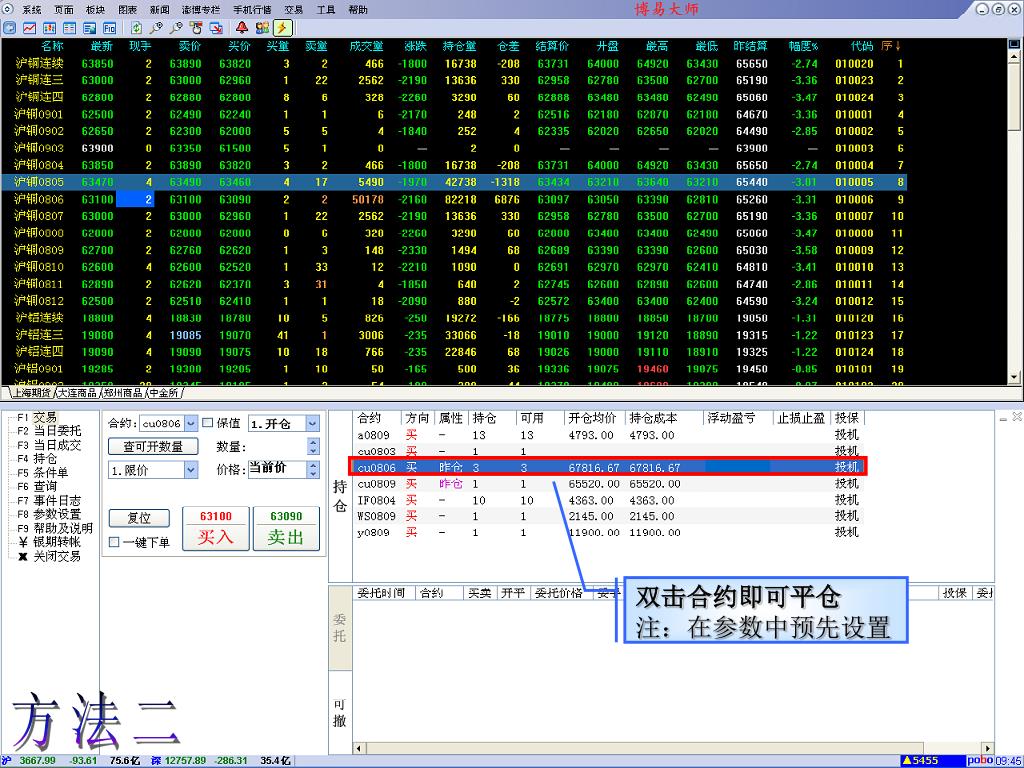Select F9 帮助及说明 in the tree
Viewport: 1024px width, 768px height.
pos(55,528)
